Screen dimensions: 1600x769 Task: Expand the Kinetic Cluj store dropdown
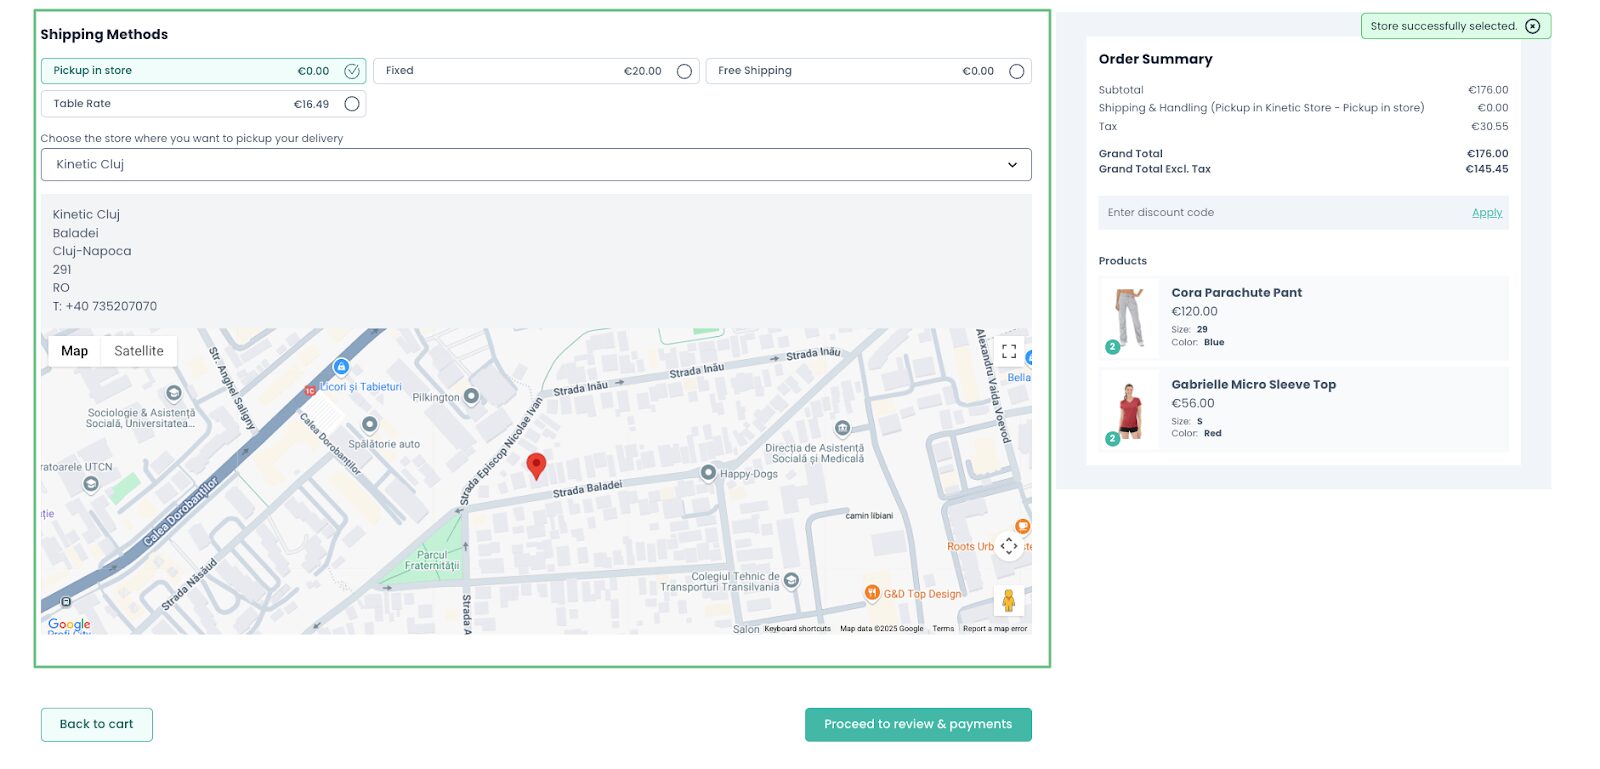click(x=536, y=165)
